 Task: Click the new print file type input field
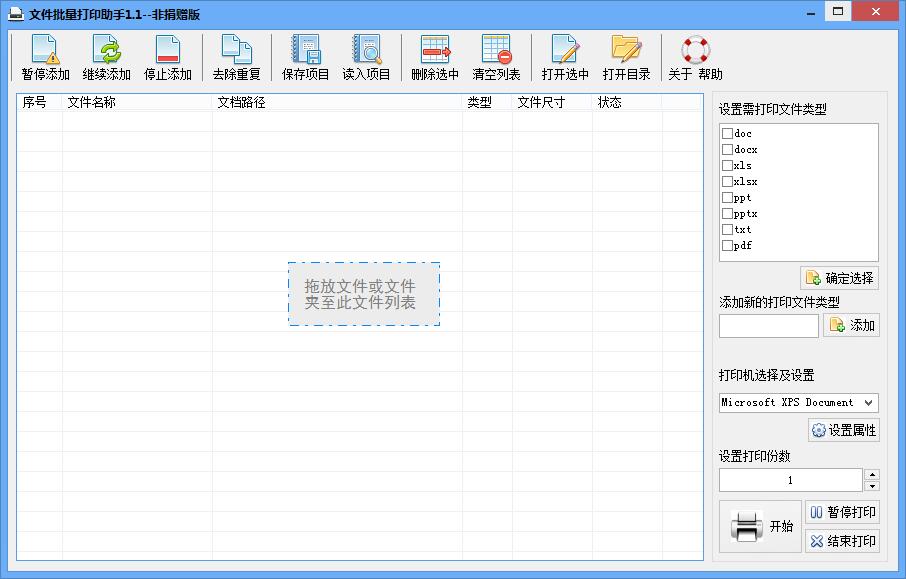tap(768, 326)
